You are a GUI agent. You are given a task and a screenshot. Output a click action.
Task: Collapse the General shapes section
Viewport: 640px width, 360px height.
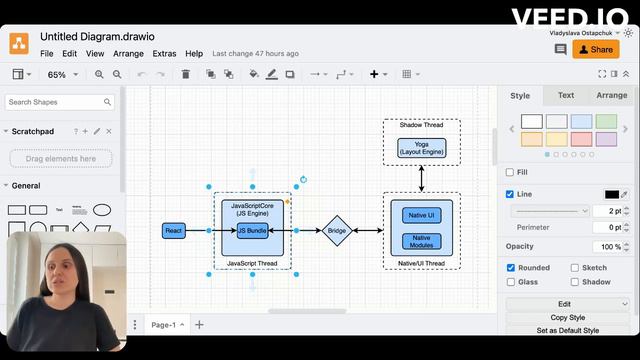pos(6,186)
